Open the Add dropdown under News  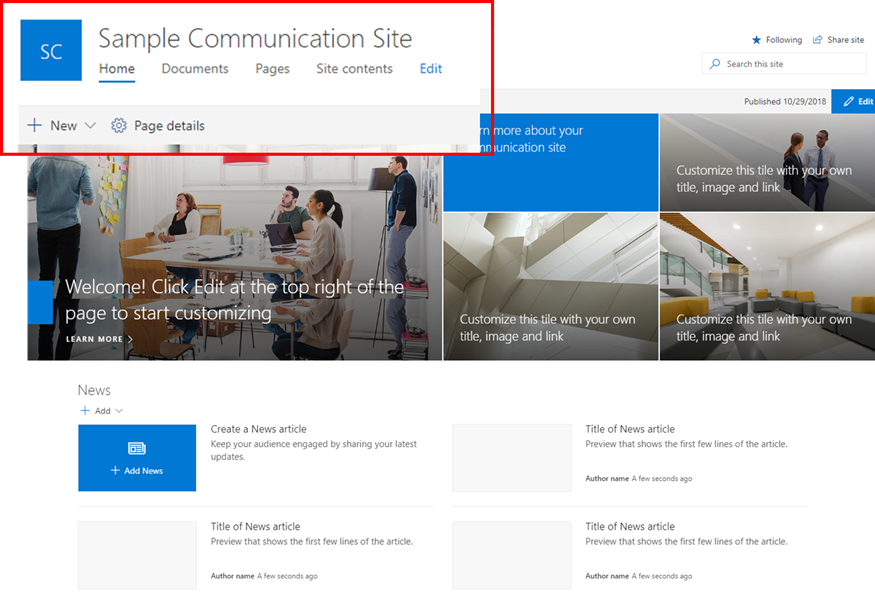117,410
